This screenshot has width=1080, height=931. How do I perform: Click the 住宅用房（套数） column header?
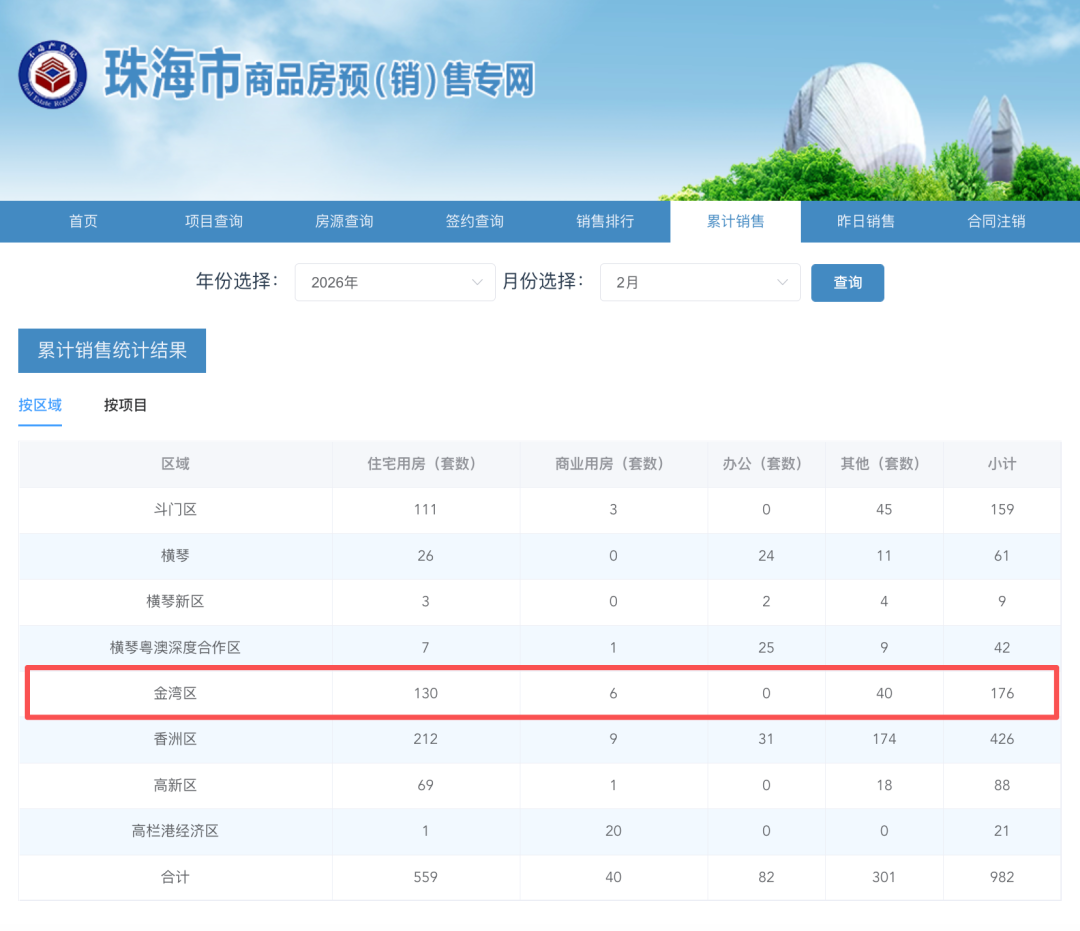click(x=425, y=464)
